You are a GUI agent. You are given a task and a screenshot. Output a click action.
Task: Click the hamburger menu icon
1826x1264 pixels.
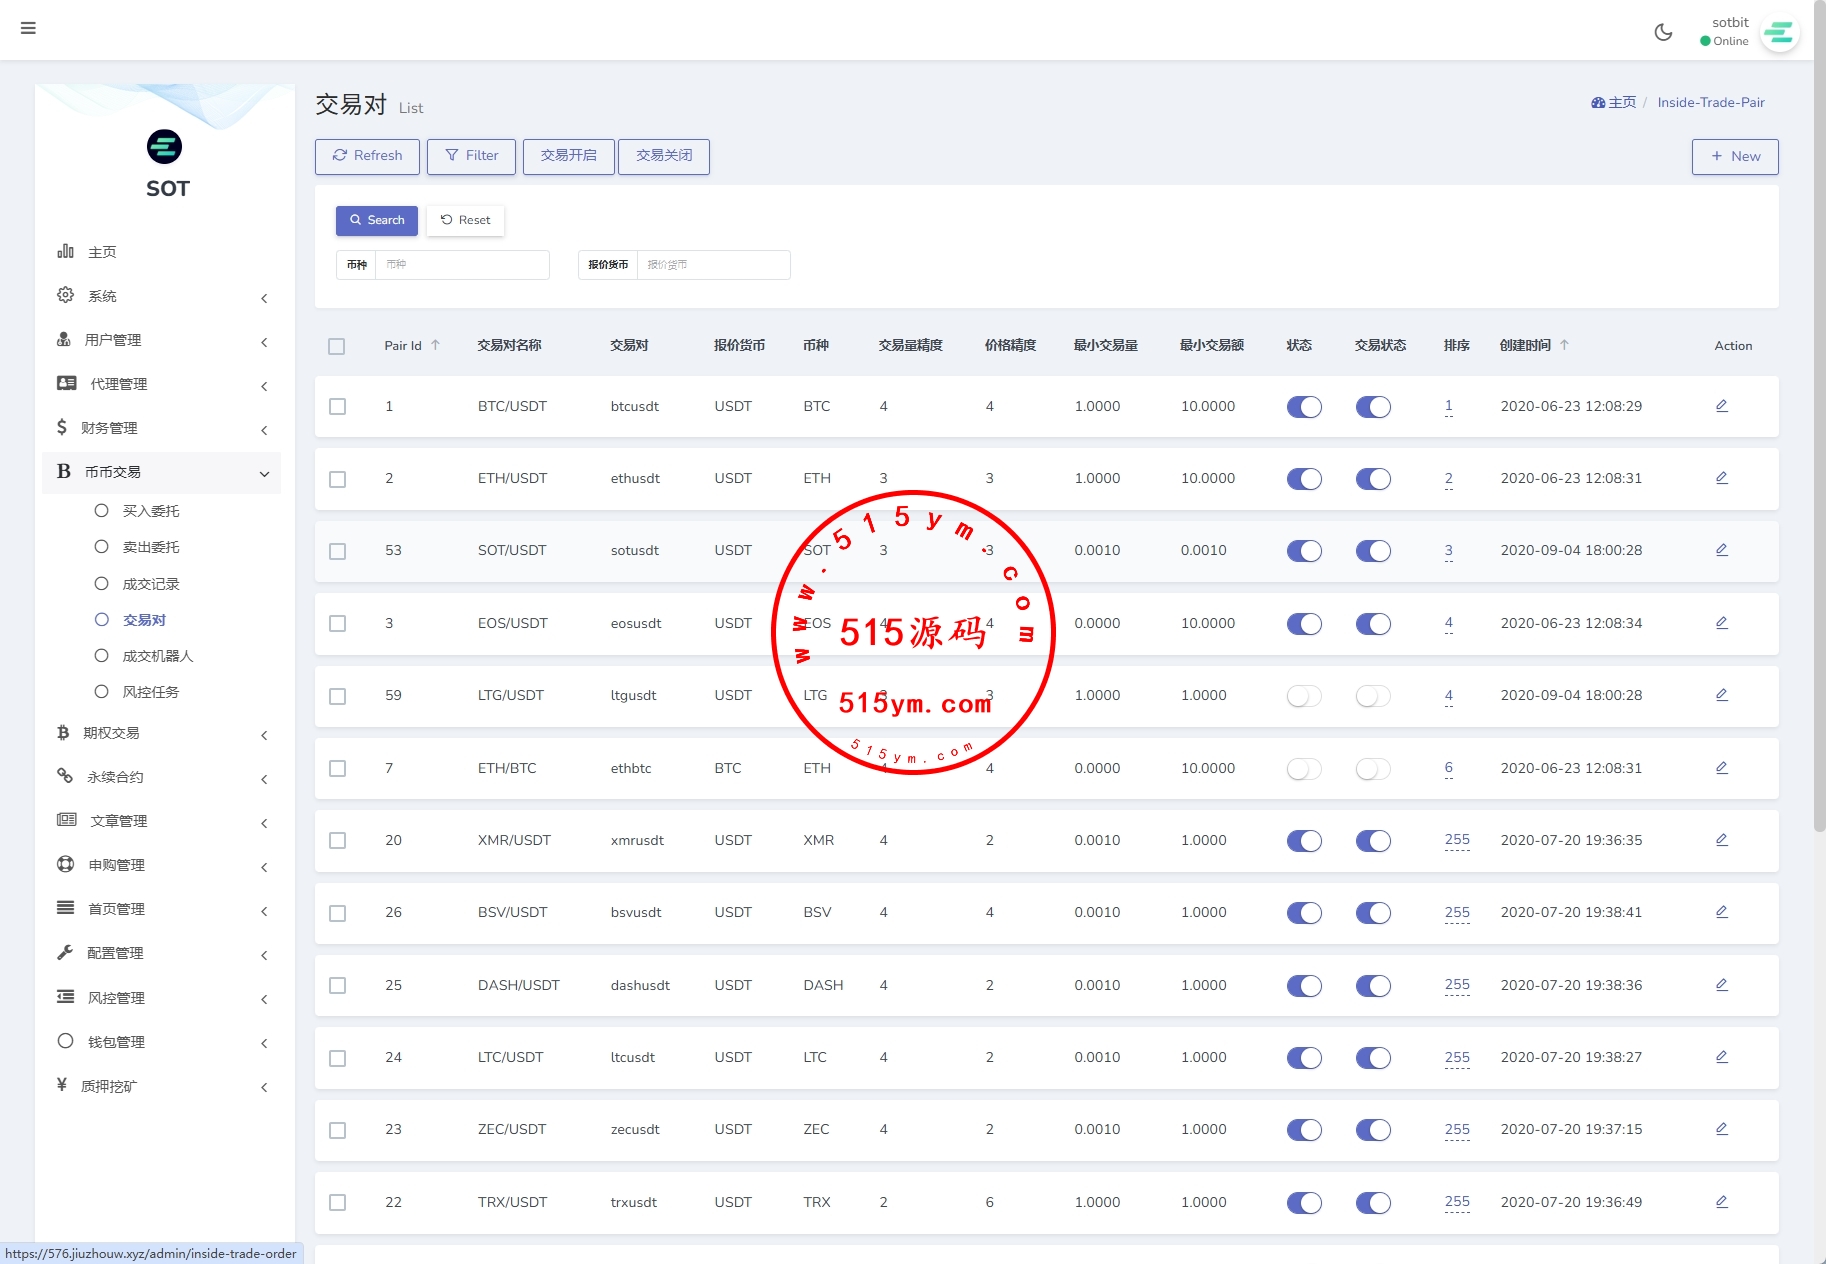(x=28, y=28)
